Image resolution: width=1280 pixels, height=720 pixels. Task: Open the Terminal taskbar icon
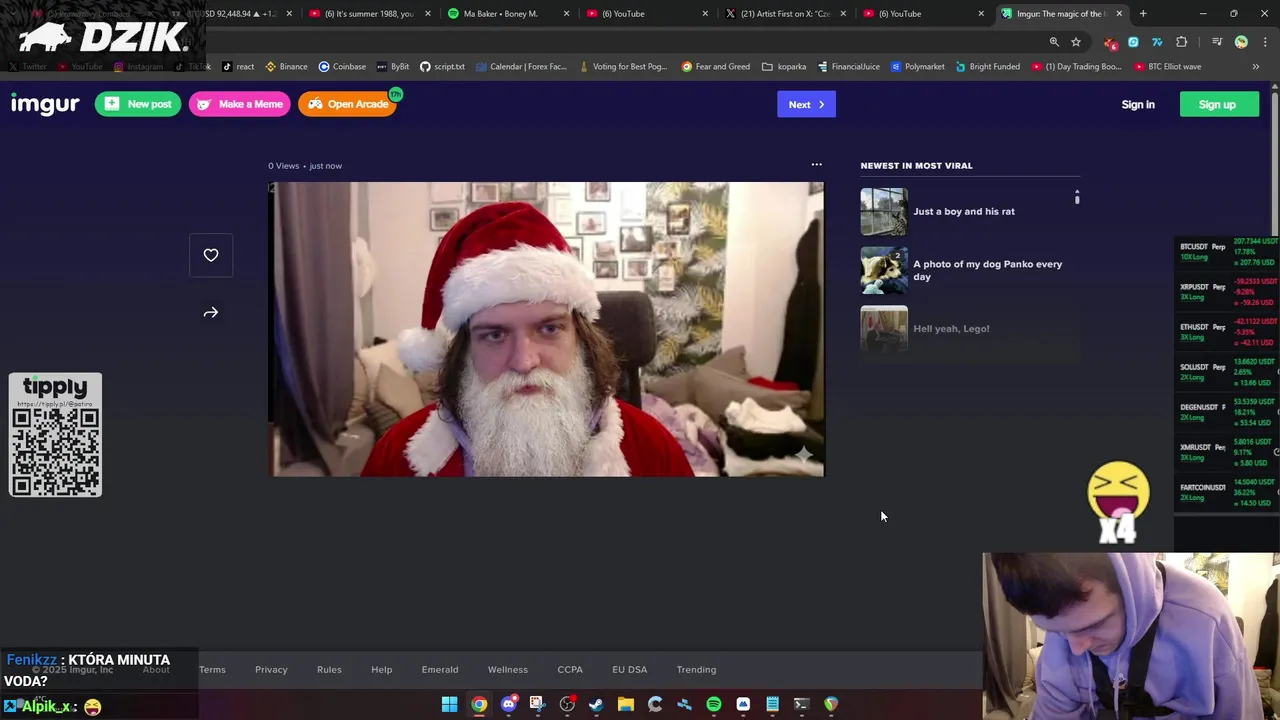(x=801, y=705)
